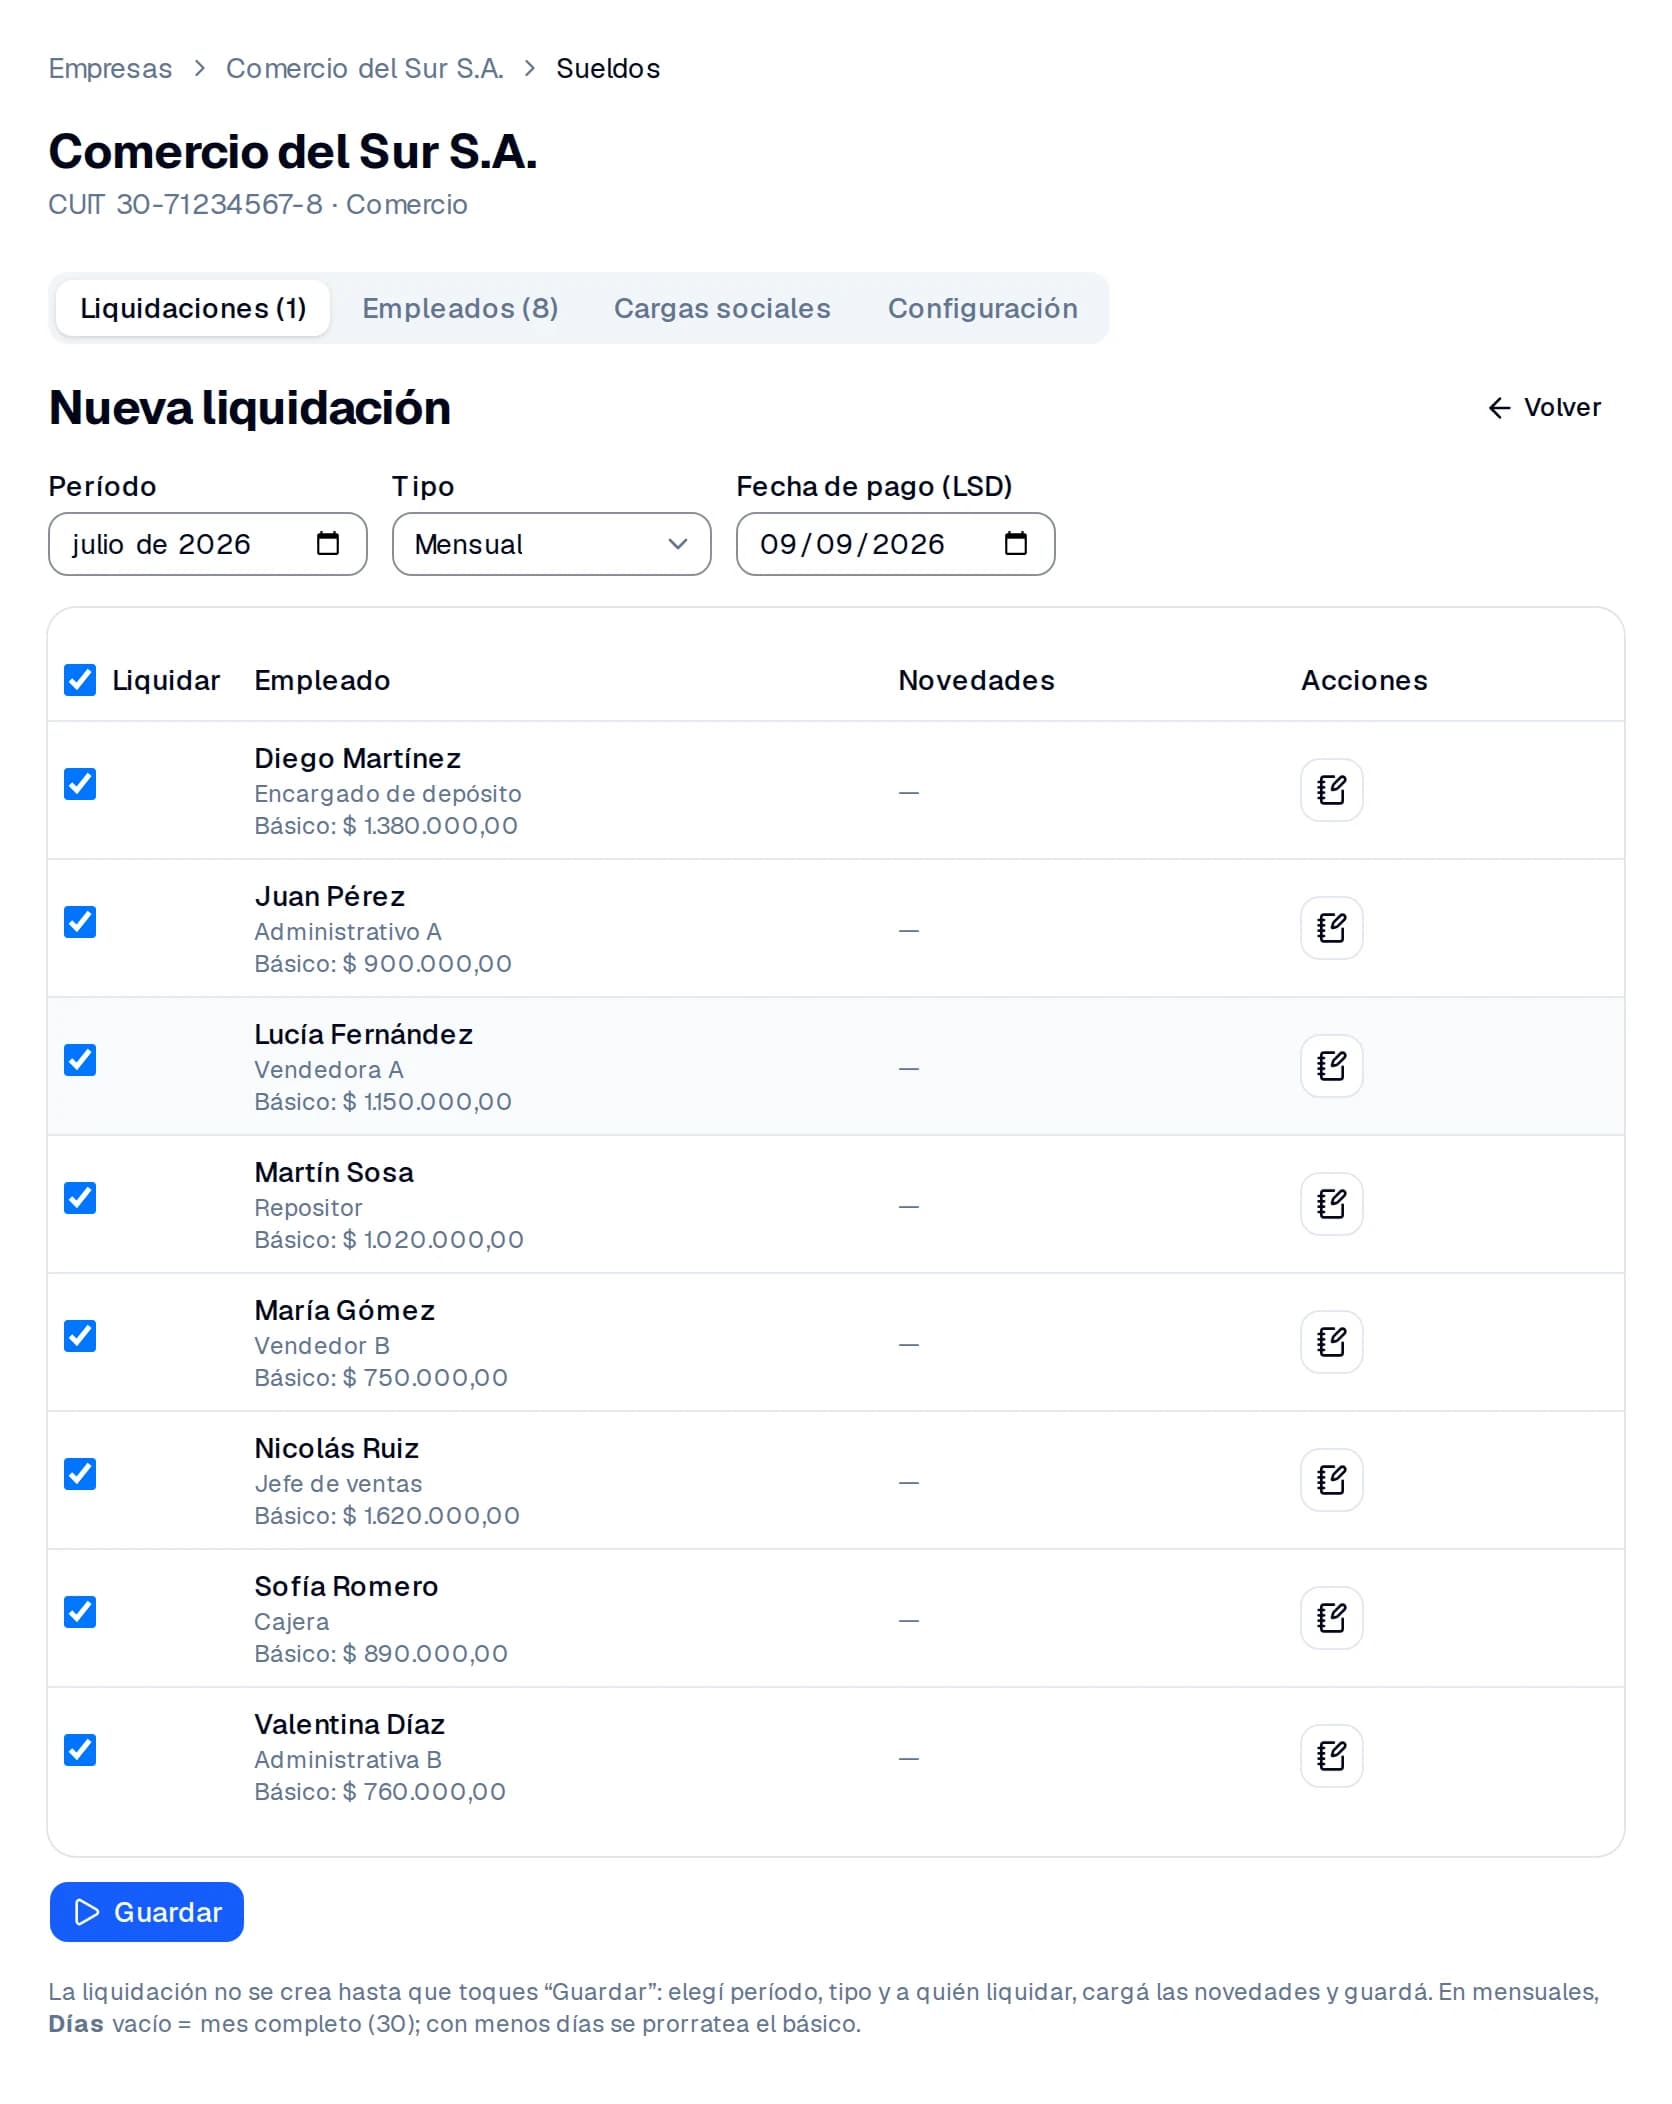Click the Guardar button
Screen dimensions: 1672x2104
coord(147,1912)
